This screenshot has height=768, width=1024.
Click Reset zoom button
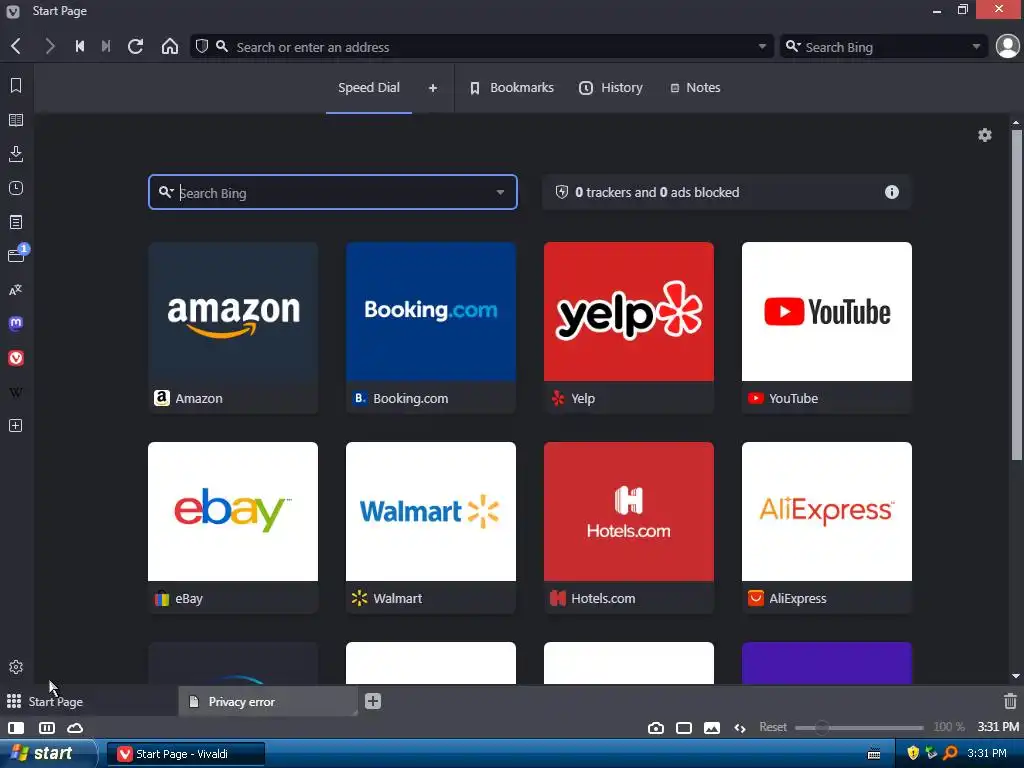point(773,727)
